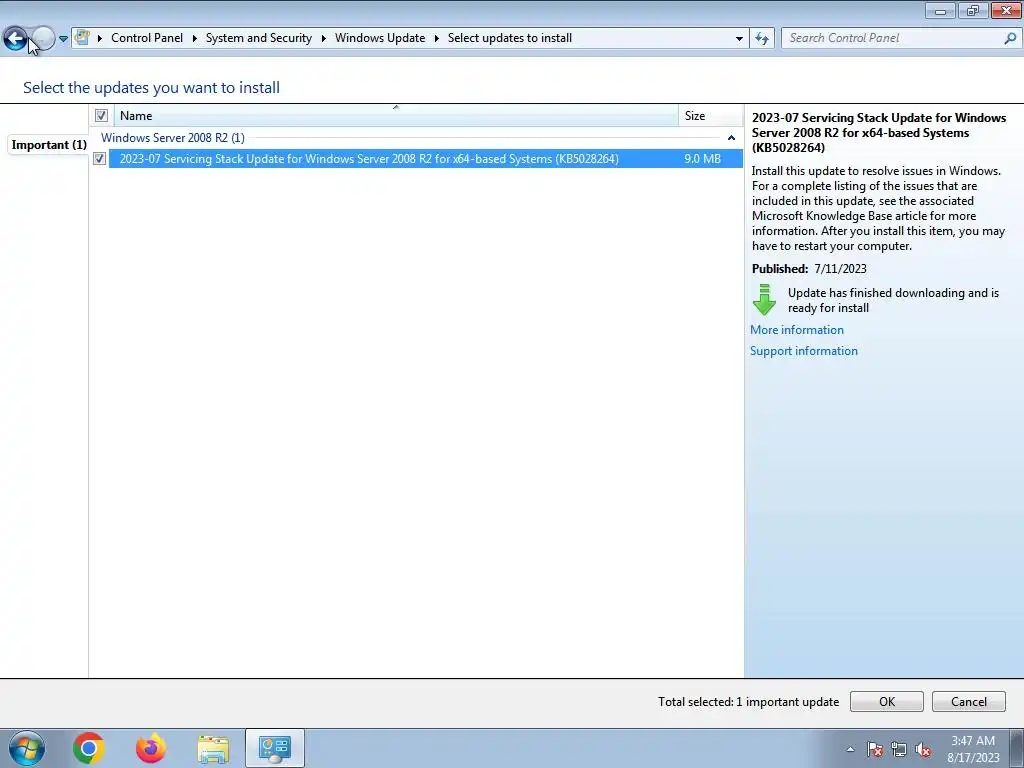The height and width of the screenshot is (768, 1024).
Task: Select the 2023-07 Servicing Stack Update row
Action: coord(426,159)
